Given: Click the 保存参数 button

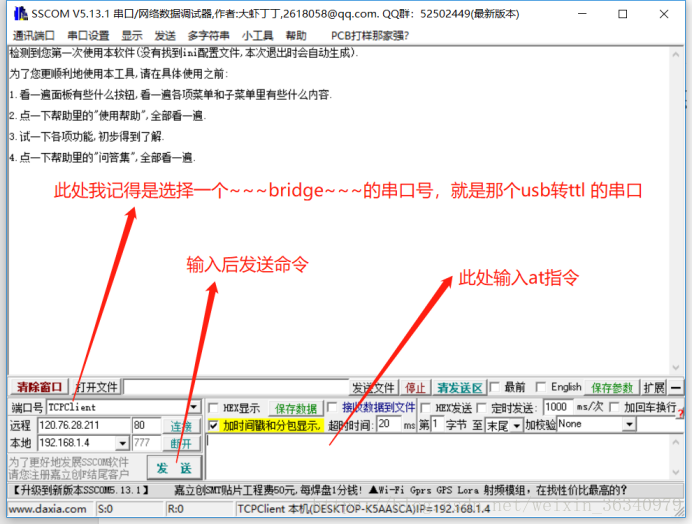Looking at the screenshot, I should tap(612, 388).
